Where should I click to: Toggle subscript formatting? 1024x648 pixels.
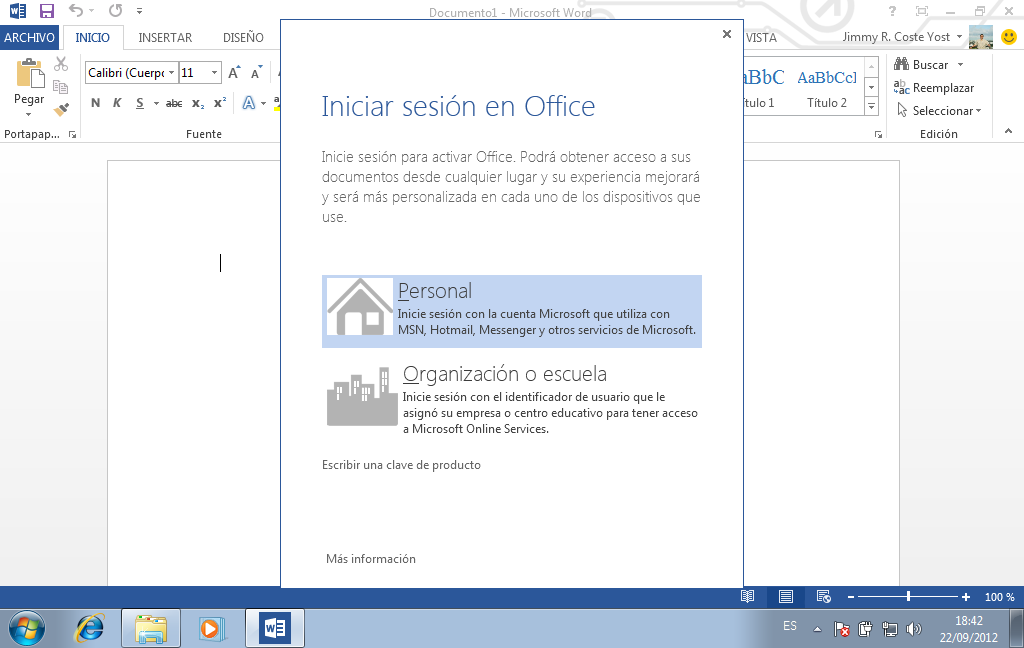click(198, 103)
